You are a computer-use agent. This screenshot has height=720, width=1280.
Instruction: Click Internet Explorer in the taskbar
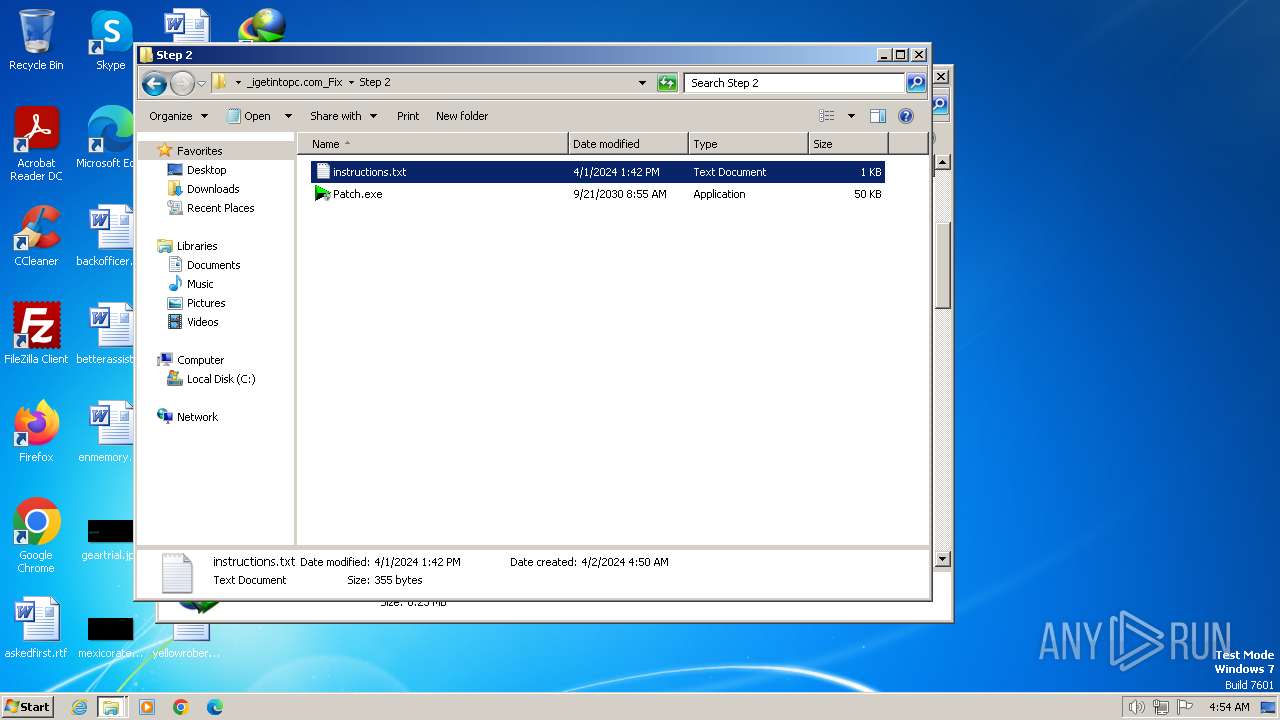(x=80, y=707)
